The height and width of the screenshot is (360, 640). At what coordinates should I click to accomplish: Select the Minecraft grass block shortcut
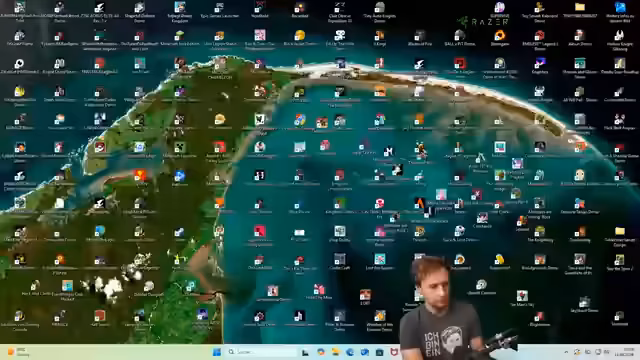[x=179, y=38]
